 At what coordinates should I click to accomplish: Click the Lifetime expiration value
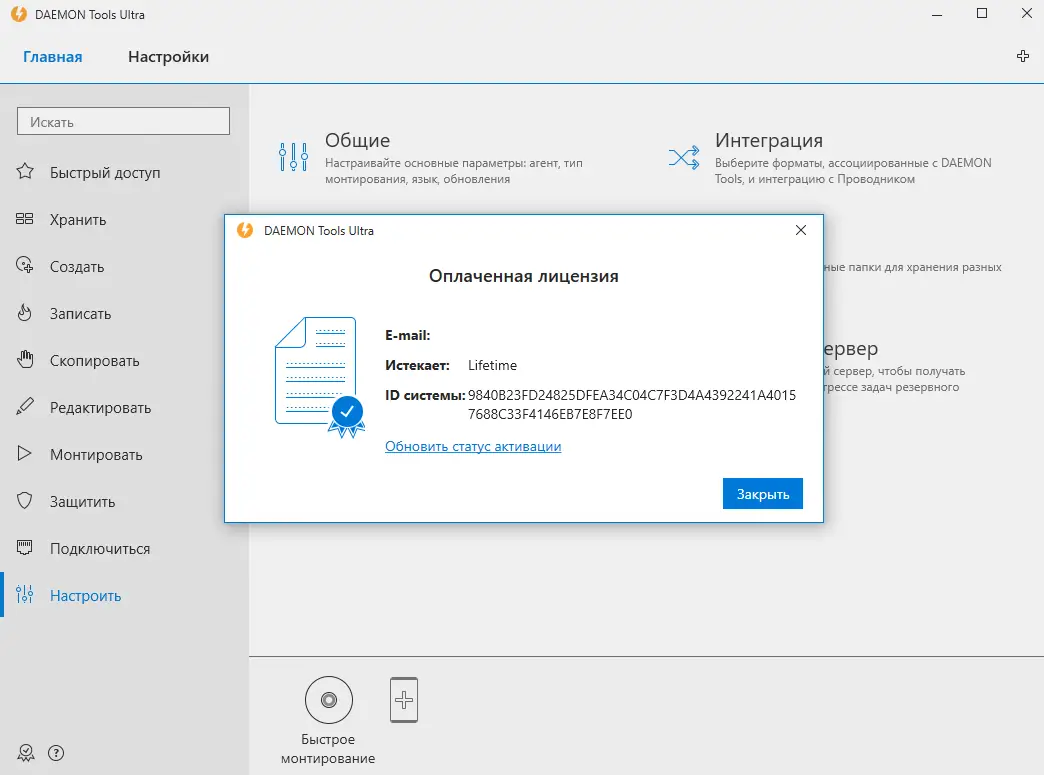tap(493, 365)
